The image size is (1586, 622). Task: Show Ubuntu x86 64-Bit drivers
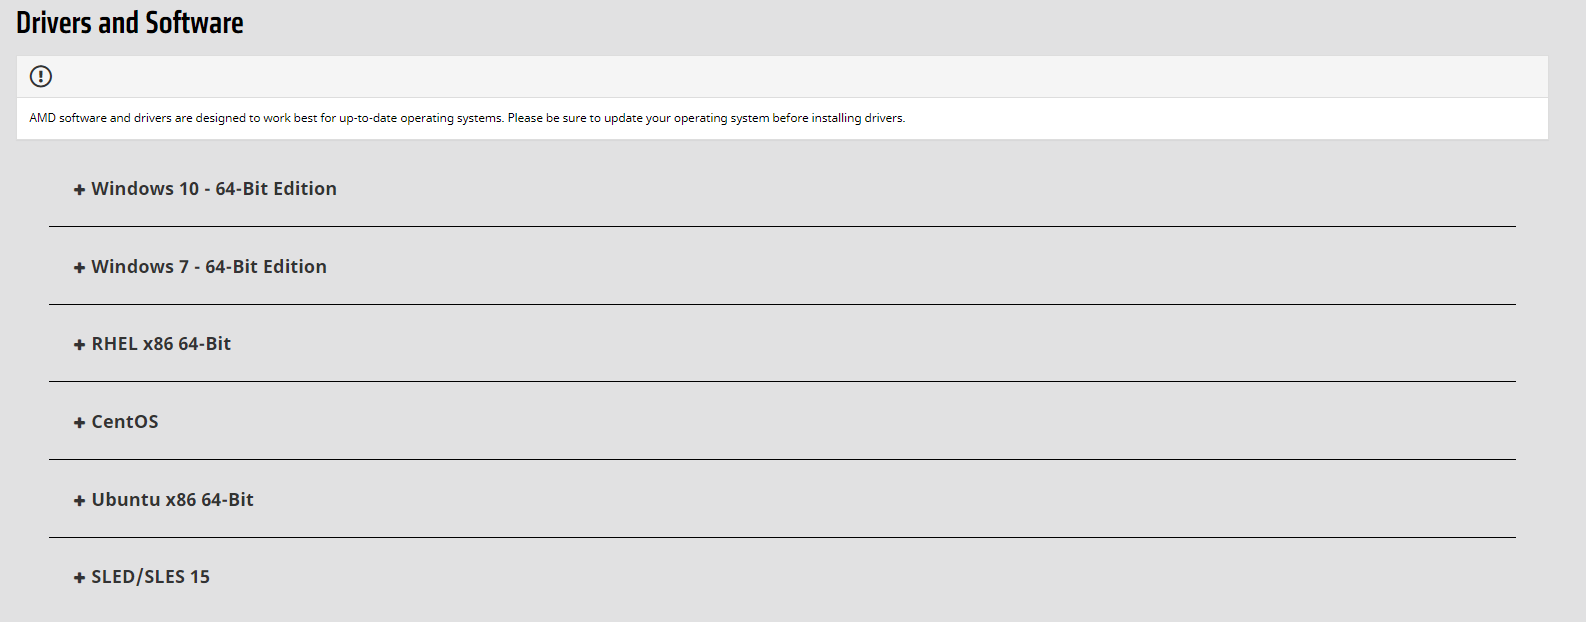coord(173,500)
